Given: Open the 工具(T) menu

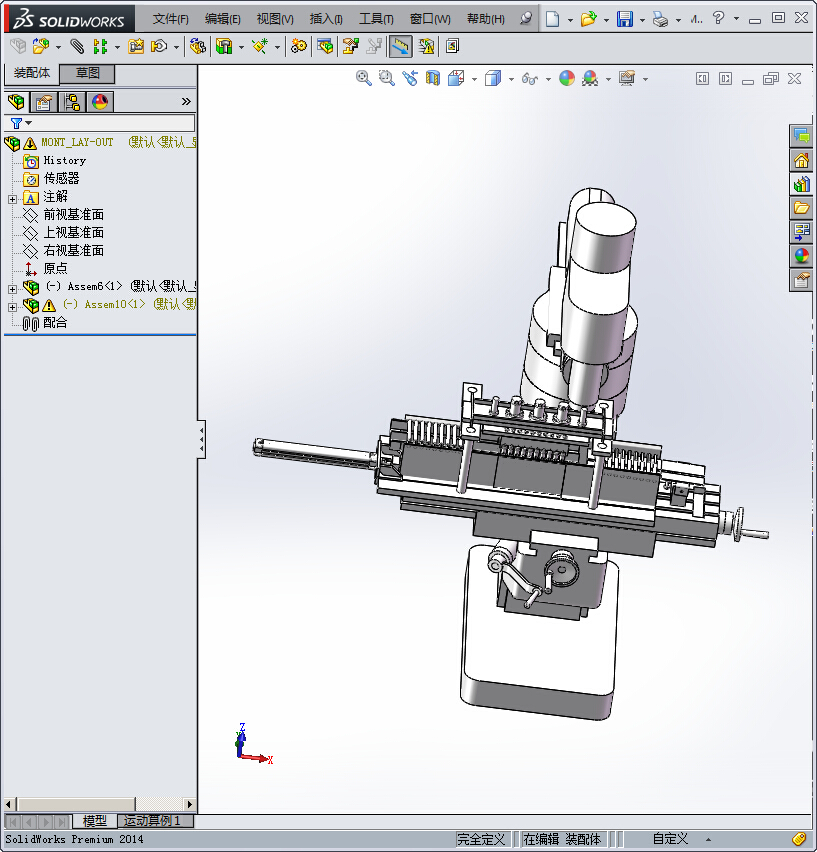Looking at the screenshot, I should pos(377,19).
